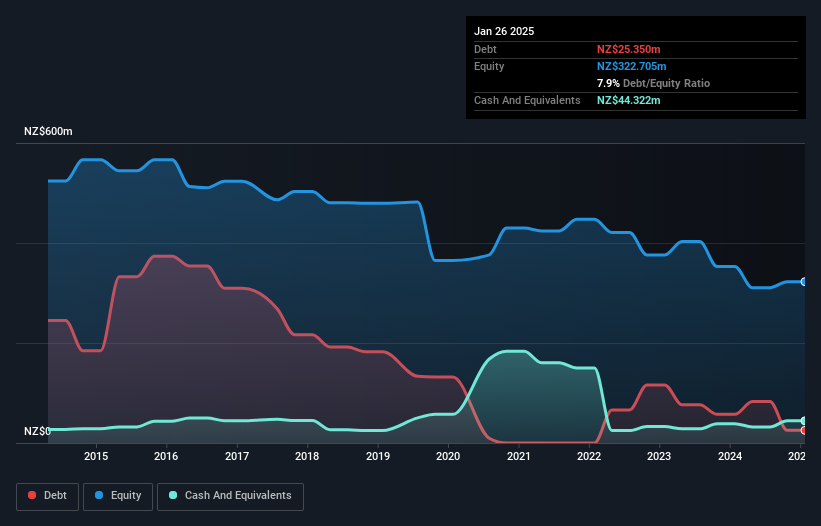
Task: Click the NZ$600m y-axis label
Action: pyautogui.click(x=49, y=132)
